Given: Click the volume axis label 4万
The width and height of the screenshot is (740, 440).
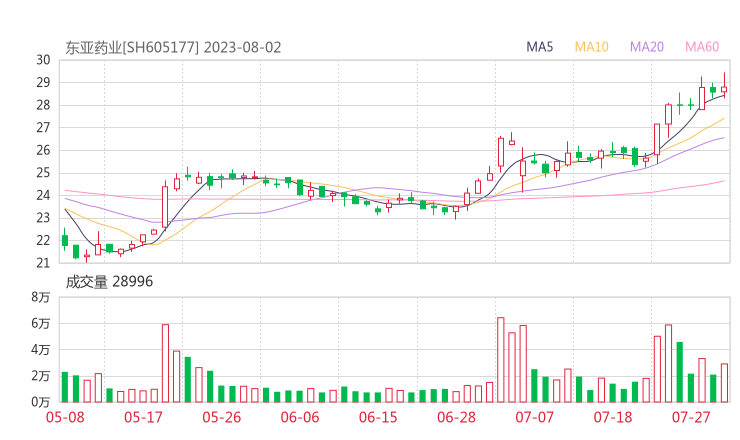Looking at the screenshot, I should pos(41,350).
